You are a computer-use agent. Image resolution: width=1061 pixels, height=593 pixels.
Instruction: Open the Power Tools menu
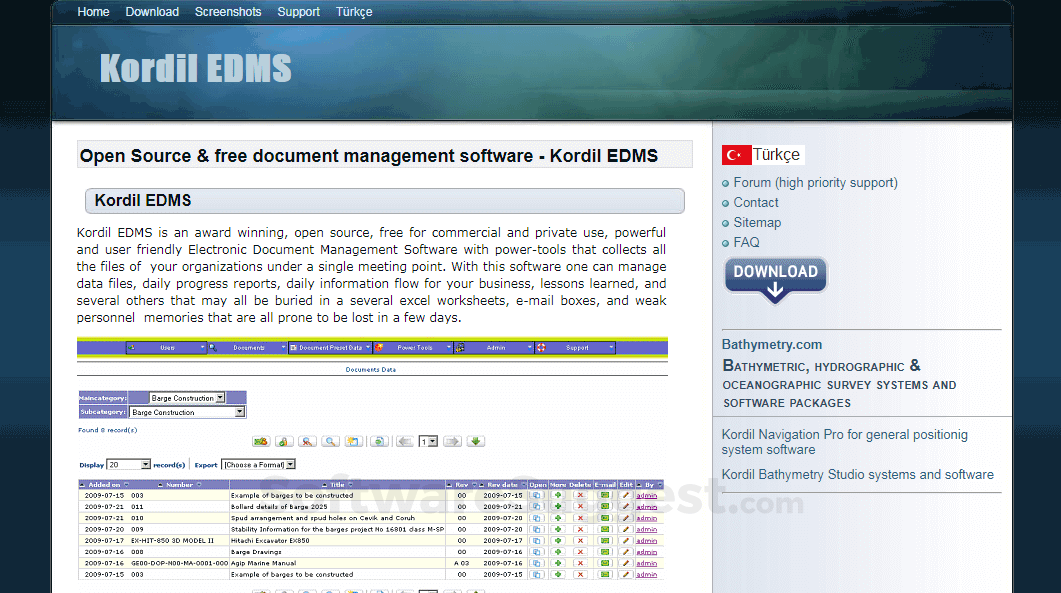(415, 348)
